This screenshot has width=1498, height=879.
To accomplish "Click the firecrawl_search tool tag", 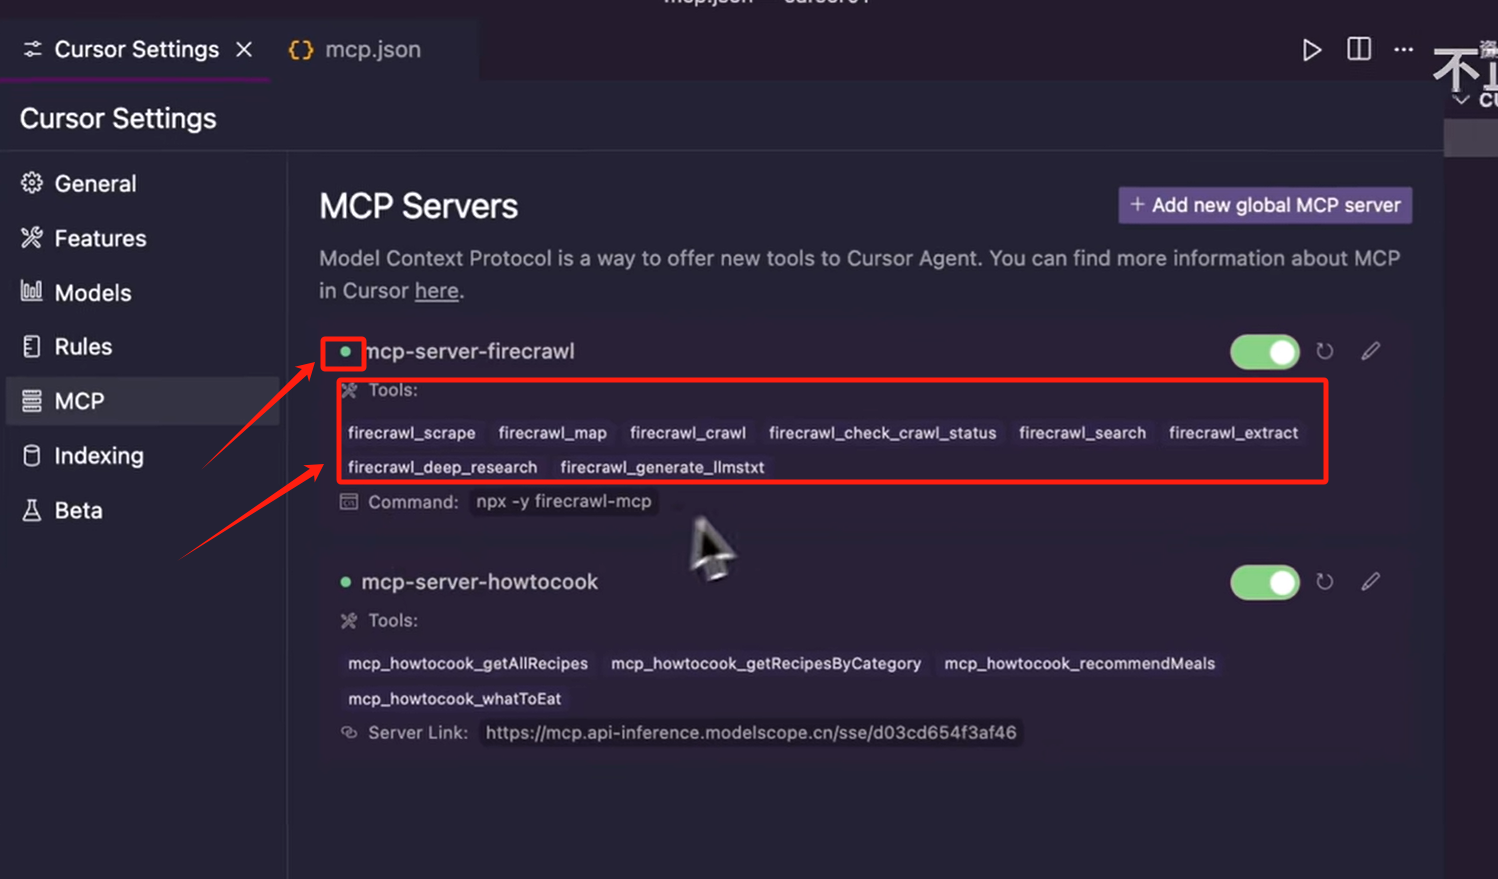I will click(x=1082, y=433).
